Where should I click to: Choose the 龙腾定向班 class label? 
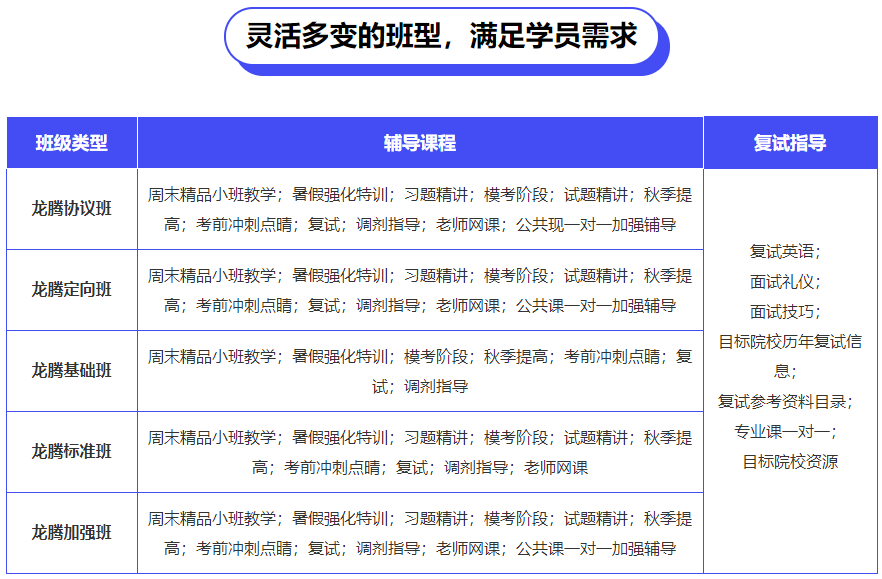click(x=71, y=290)
